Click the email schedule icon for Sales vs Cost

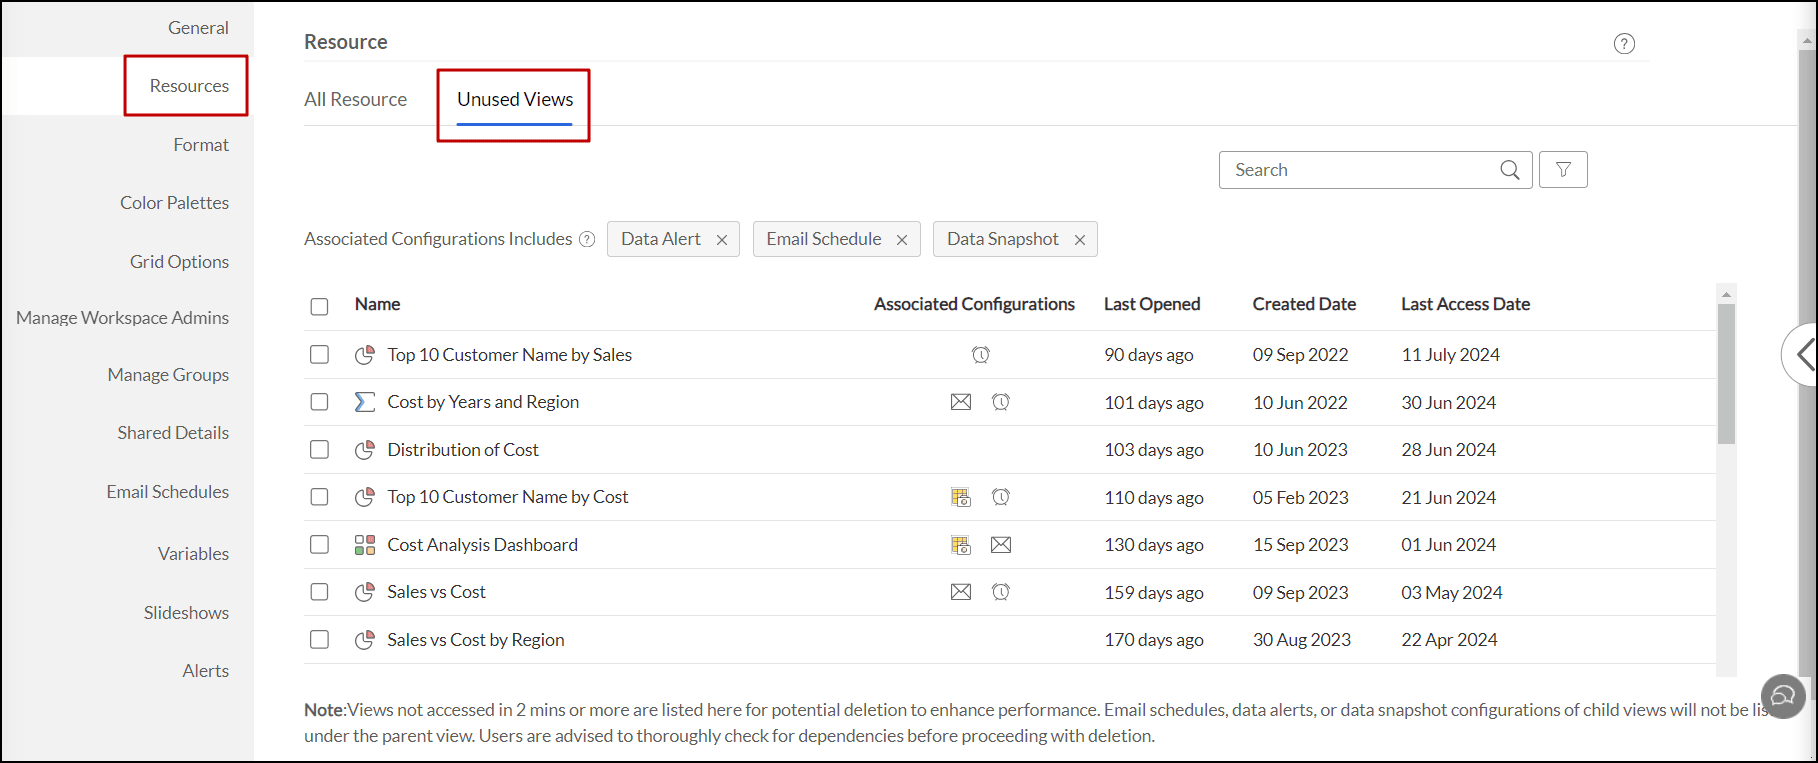tap(961, 592)
